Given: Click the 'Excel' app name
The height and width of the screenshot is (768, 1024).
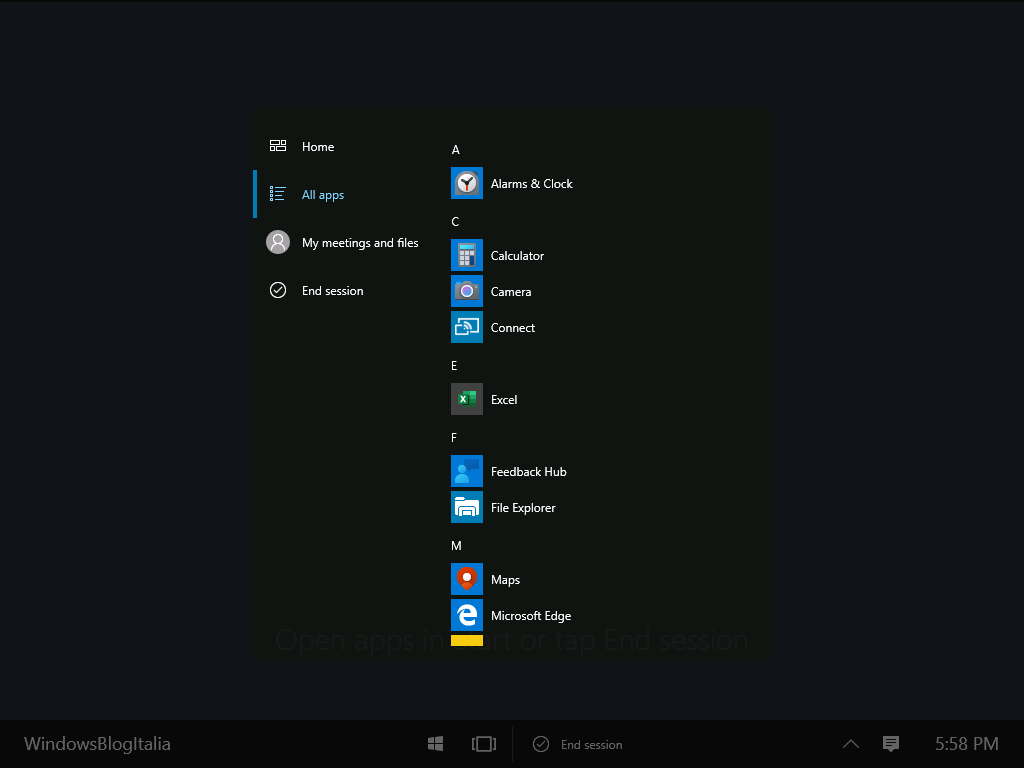Looking at the screenshot, I should tap(504, 399).
